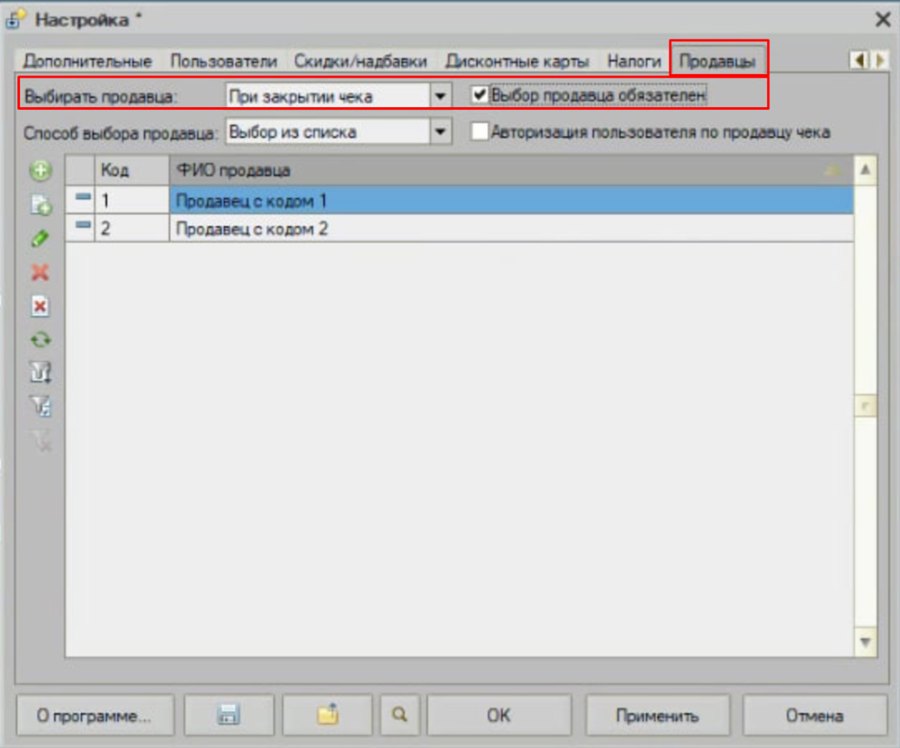900x748 pixels.
Task: Click the plain red X delete icon
Action: 40,272
